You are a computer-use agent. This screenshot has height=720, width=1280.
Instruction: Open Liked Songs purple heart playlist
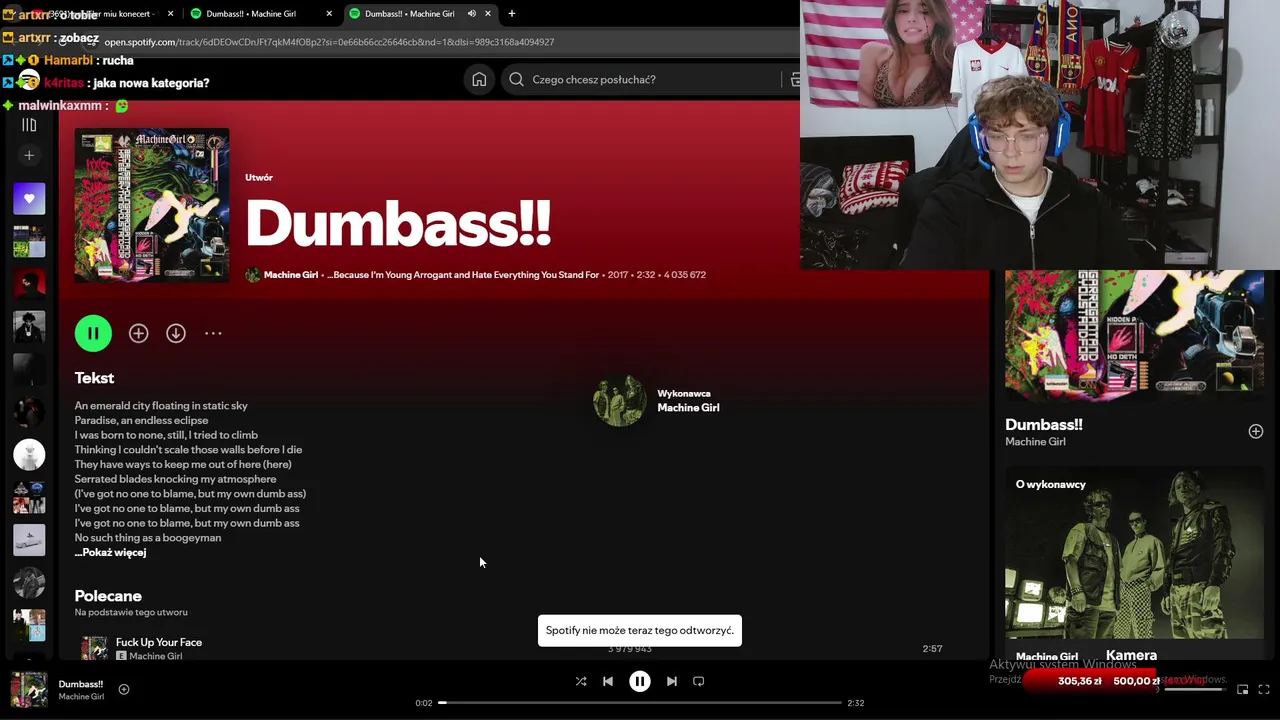point(29,198)
